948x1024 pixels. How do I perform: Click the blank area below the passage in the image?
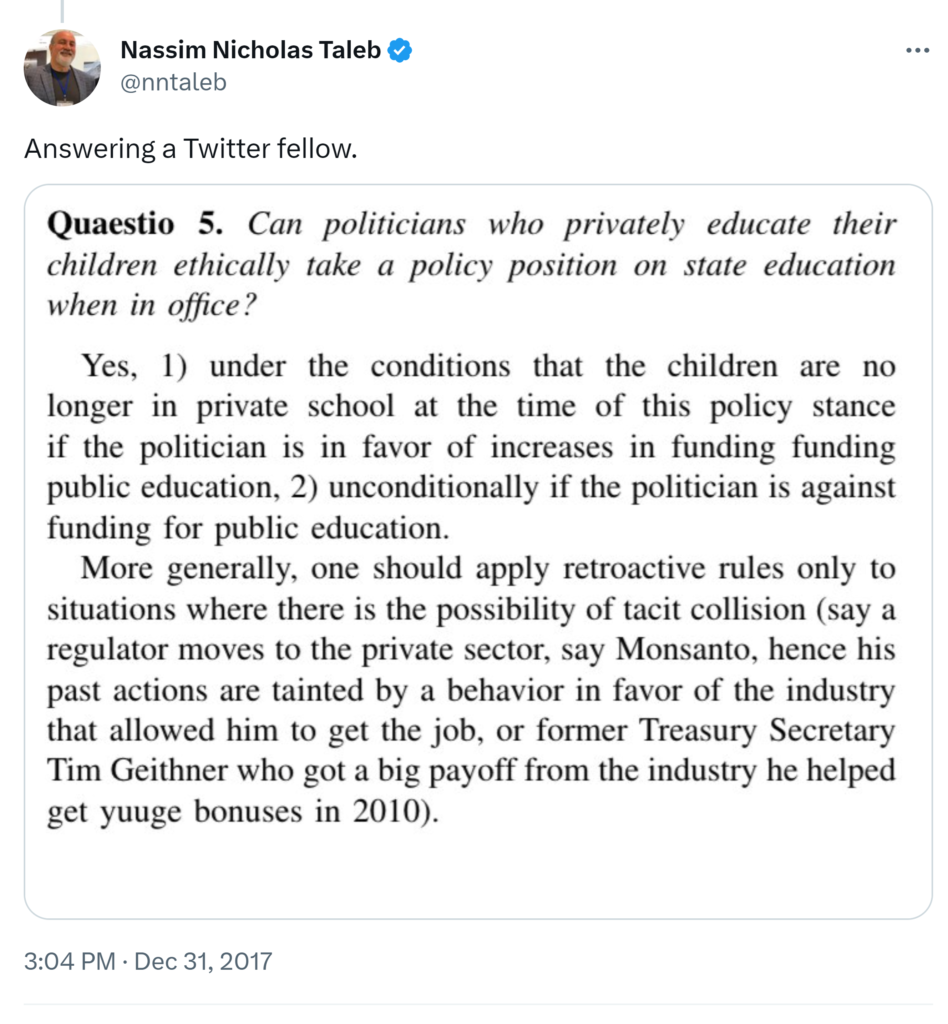[x=478, y=872]
